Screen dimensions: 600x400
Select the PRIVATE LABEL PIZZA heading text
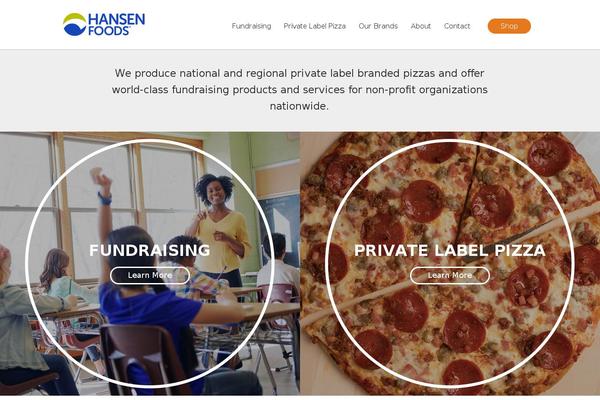[450, 250]
